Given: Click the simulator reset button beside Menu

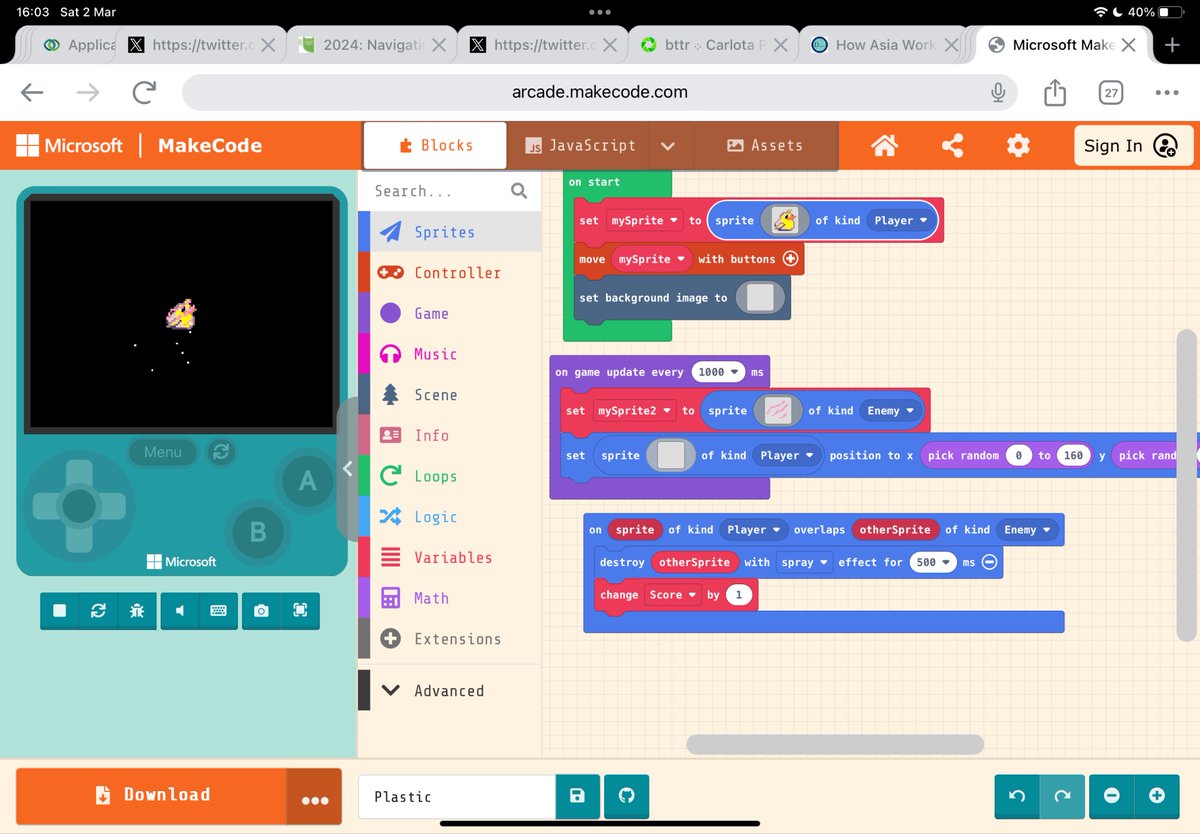Looking at the screenshot, I should pyautogui.click(x=221, y=452).
